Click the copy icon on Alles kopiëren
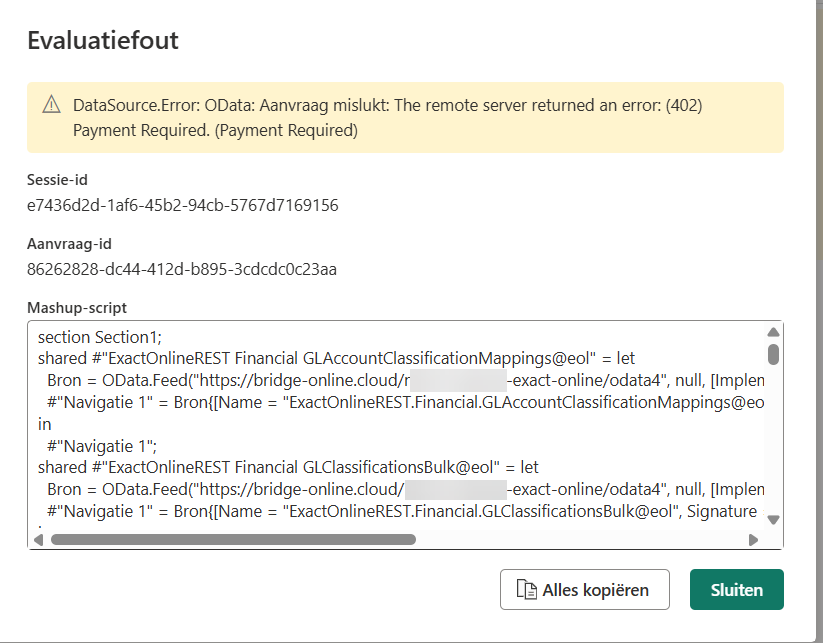The height and width of the screenshot is (643, 823). [x=526, y=590]
